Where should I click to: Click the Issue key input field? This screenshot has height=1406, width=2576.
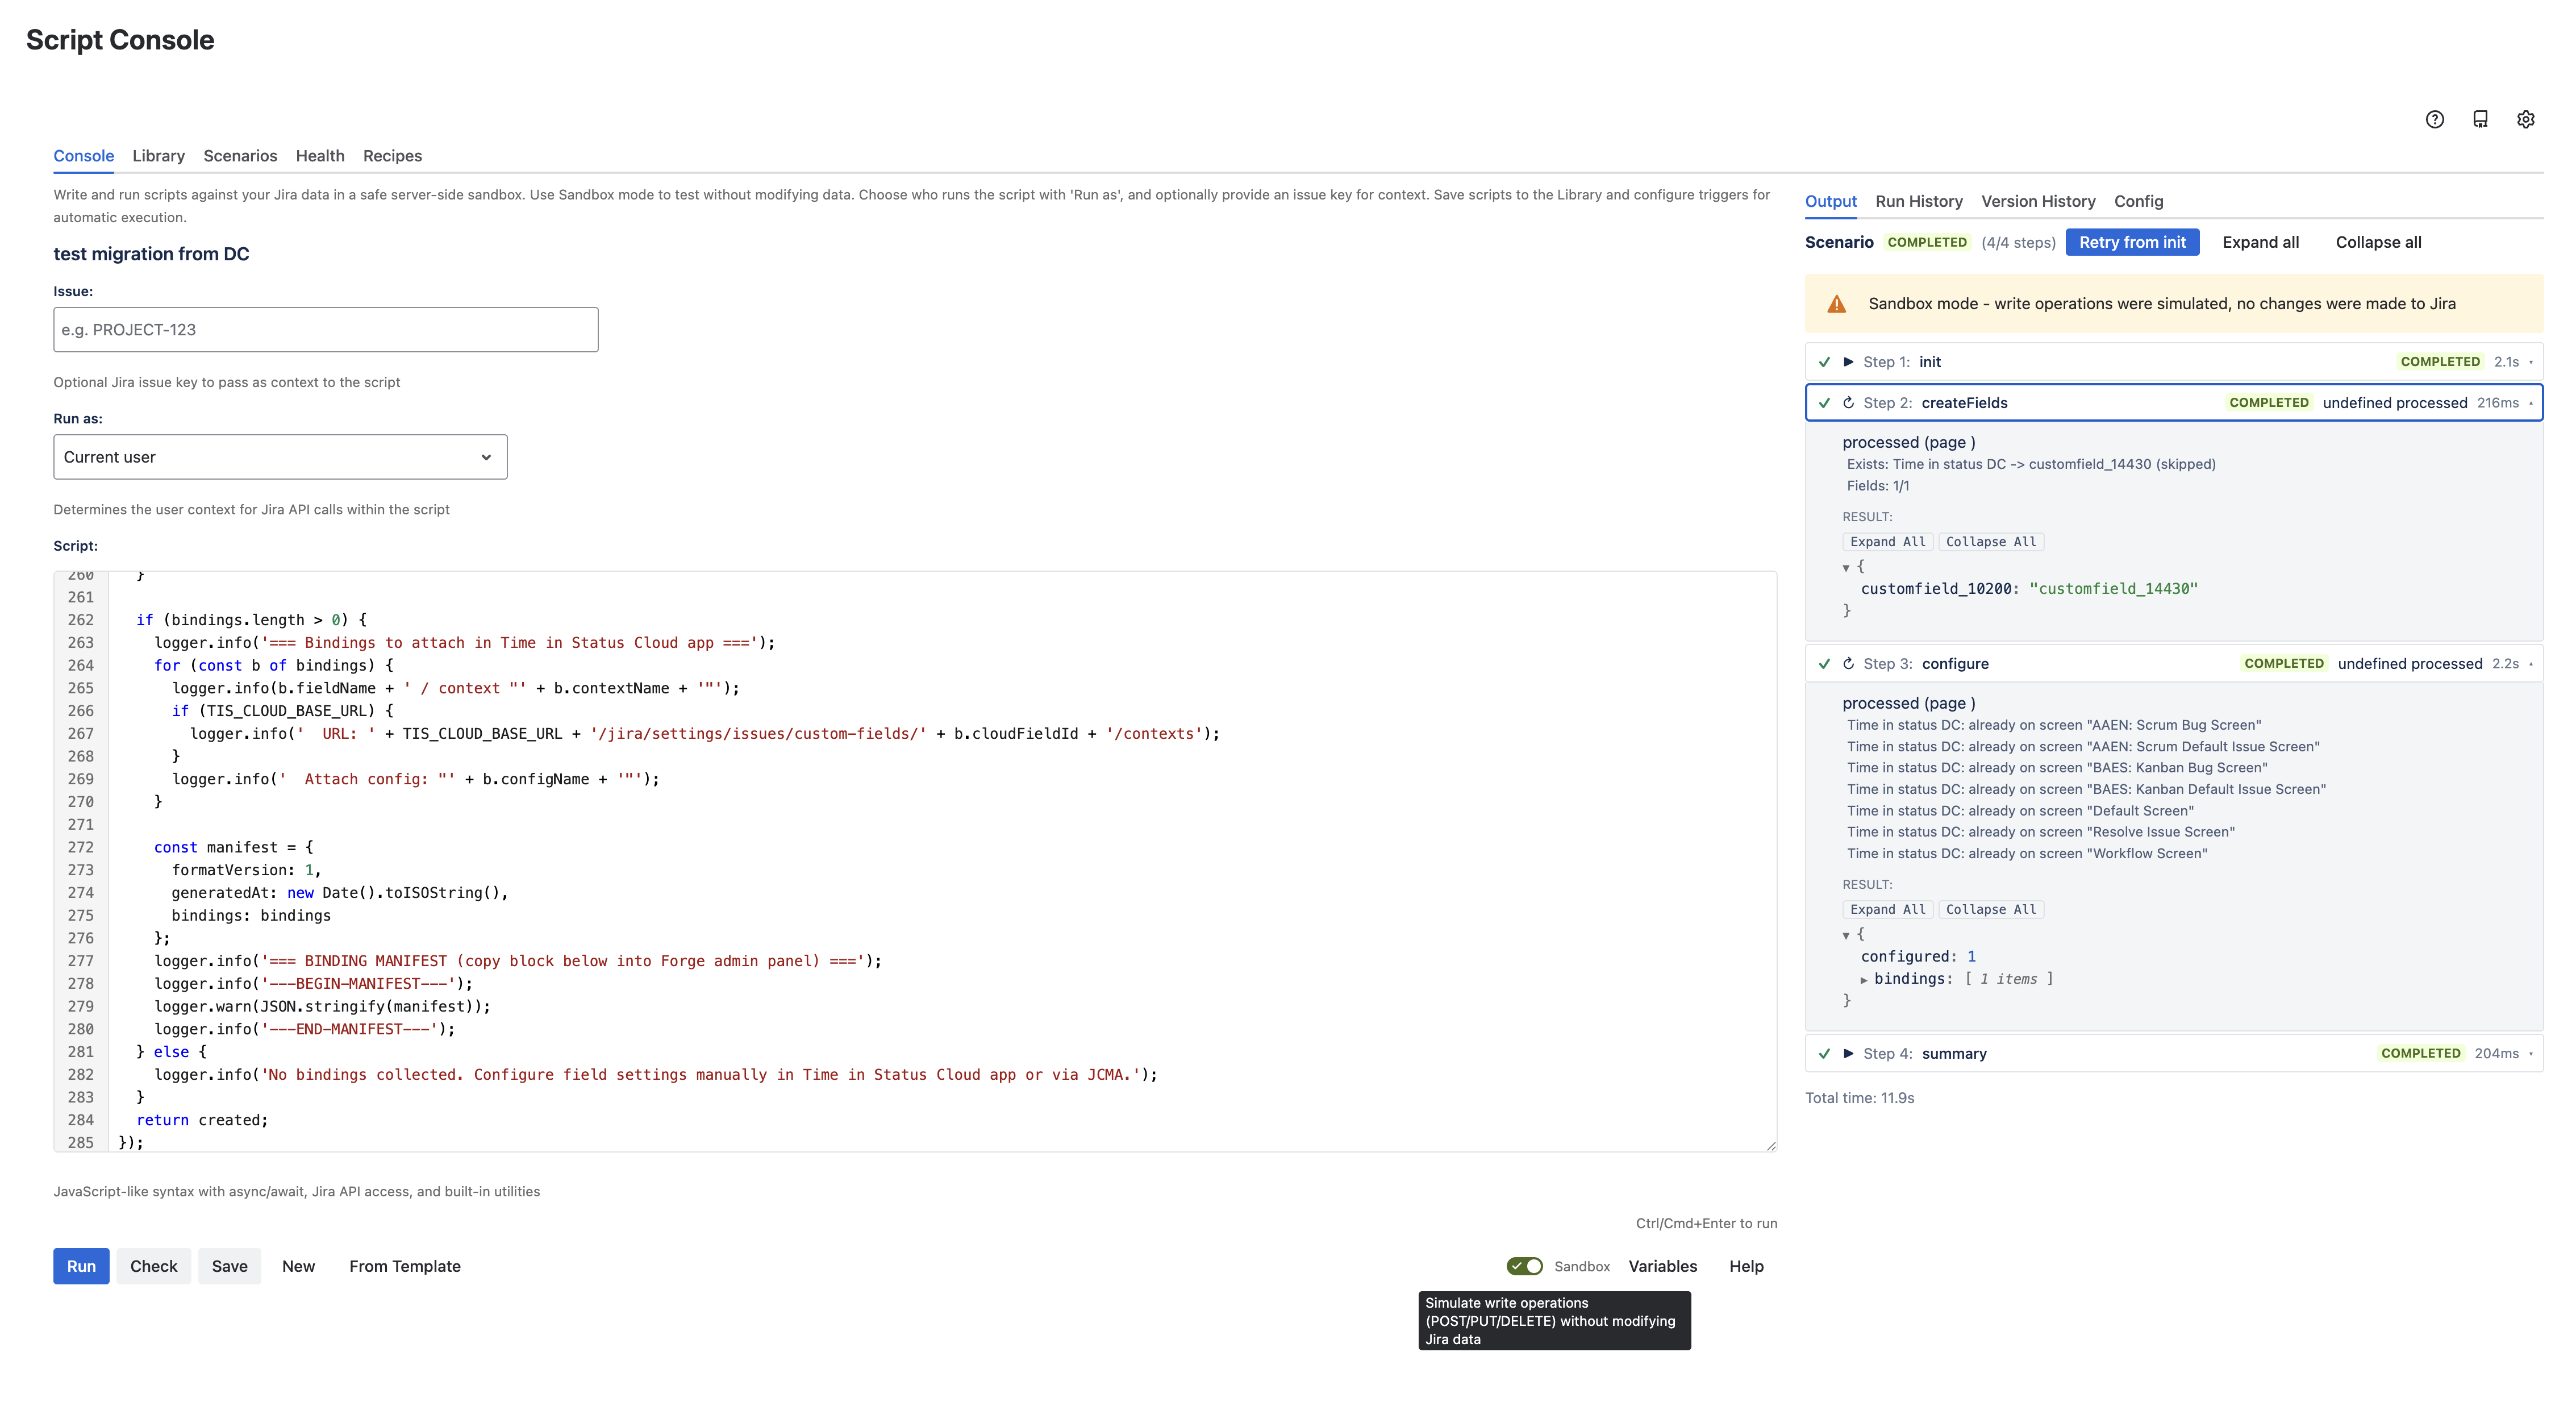coord(325,329)
